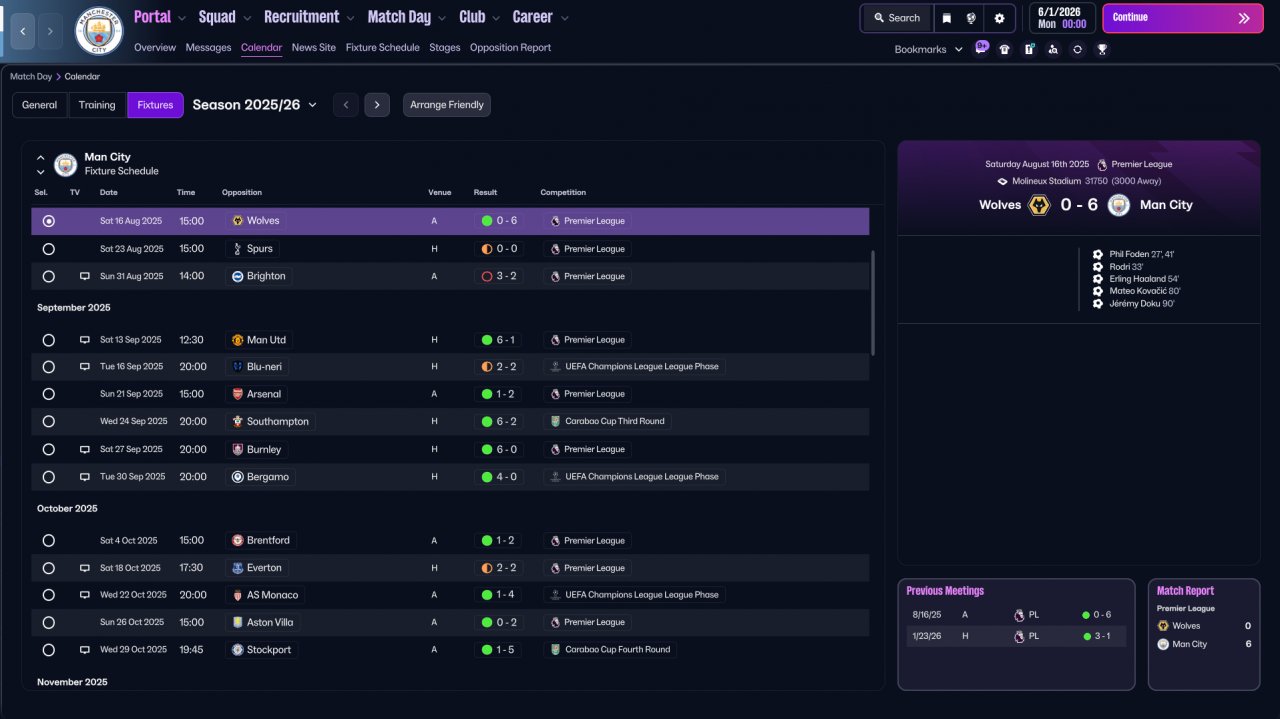Image resolution: width=1280 pixels, height=719 pixels.
Task: Click the circular arrows refresh shortcut icon
Action: tap(1077, 49)
